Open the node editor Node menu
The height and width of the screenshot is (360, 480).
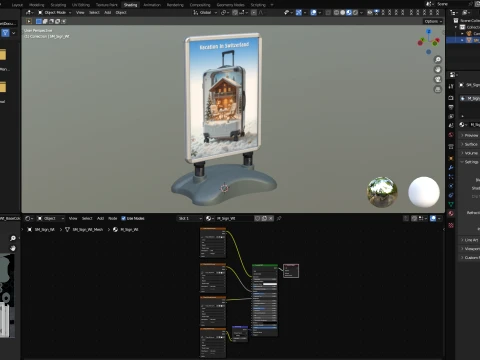click(113, 218)
